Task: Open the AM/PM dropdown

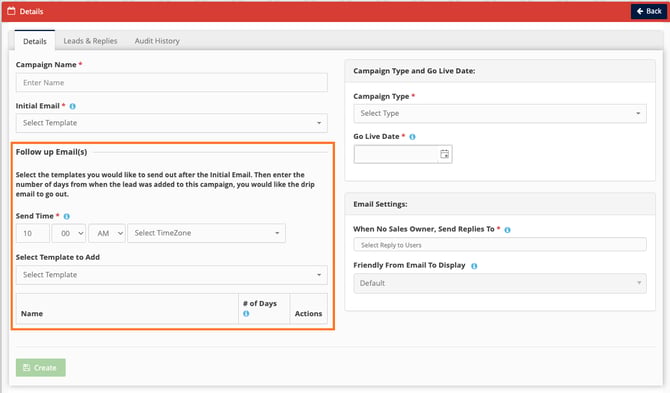Action: tap(107, 233)
